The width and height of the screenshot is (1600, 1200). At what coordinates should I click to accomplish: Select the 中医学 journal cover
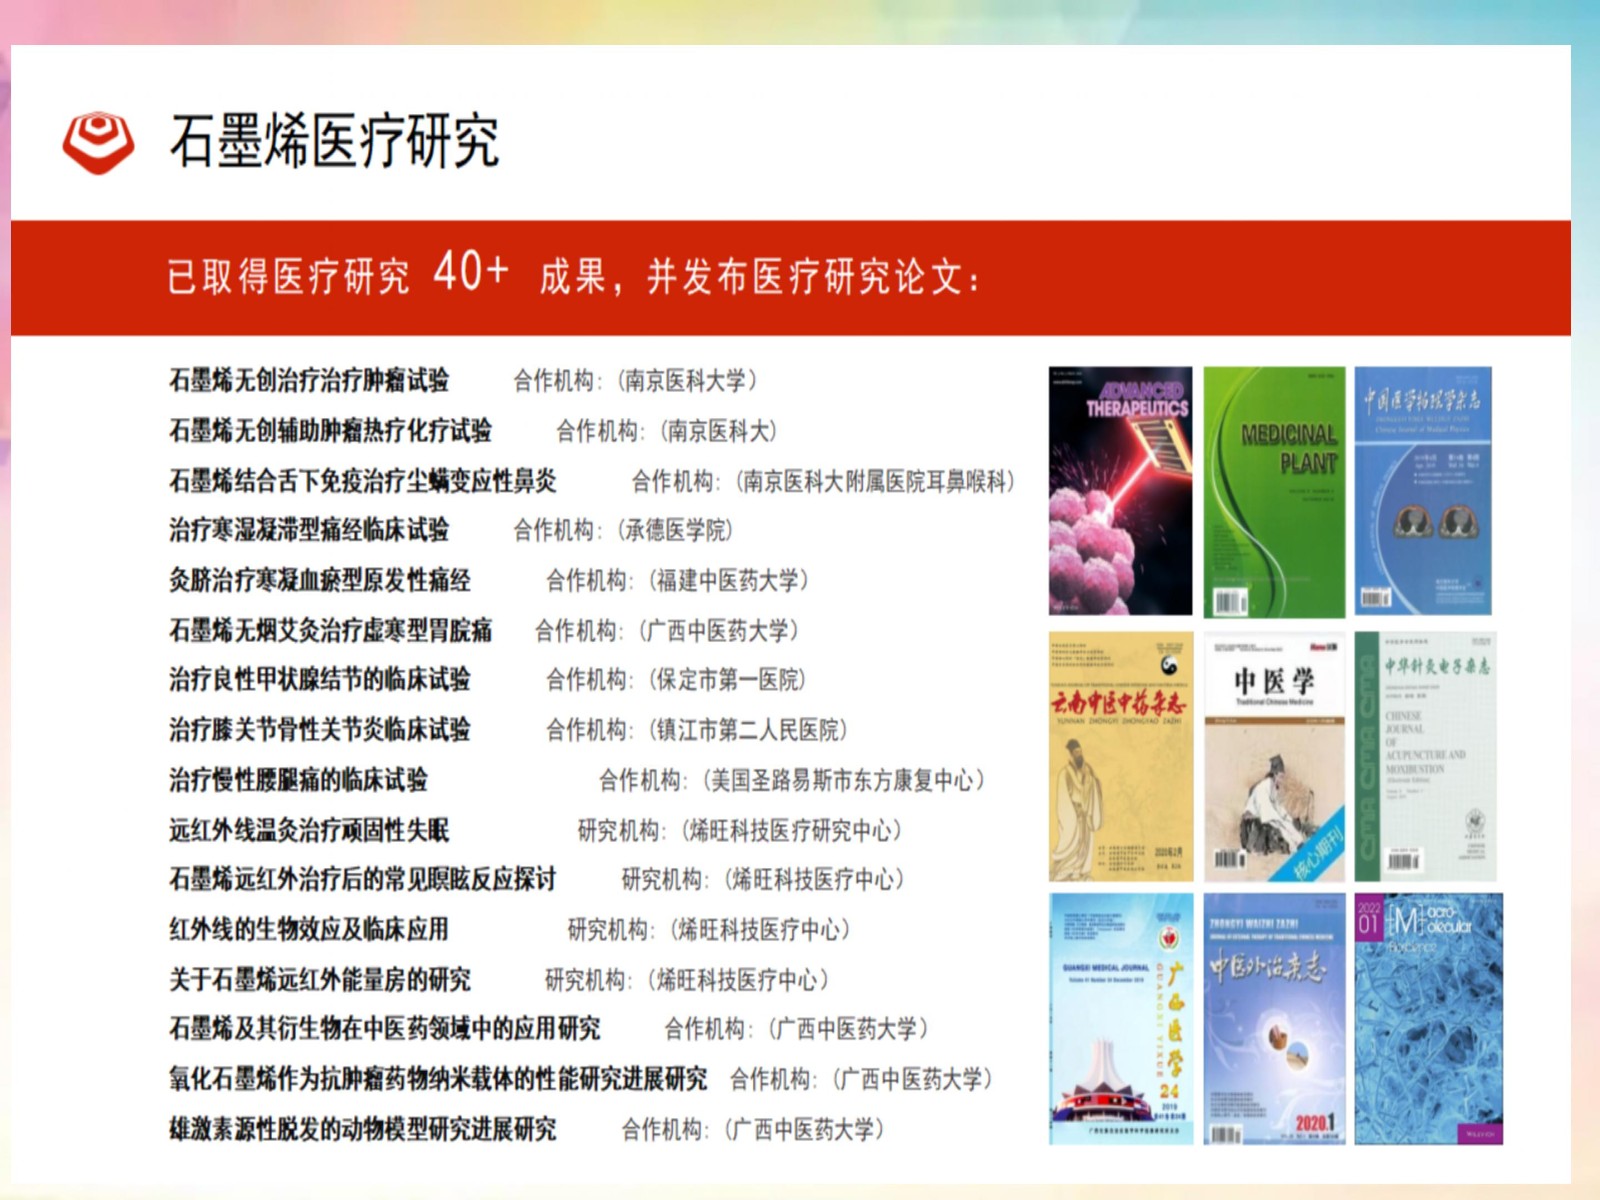point(1274,757)
